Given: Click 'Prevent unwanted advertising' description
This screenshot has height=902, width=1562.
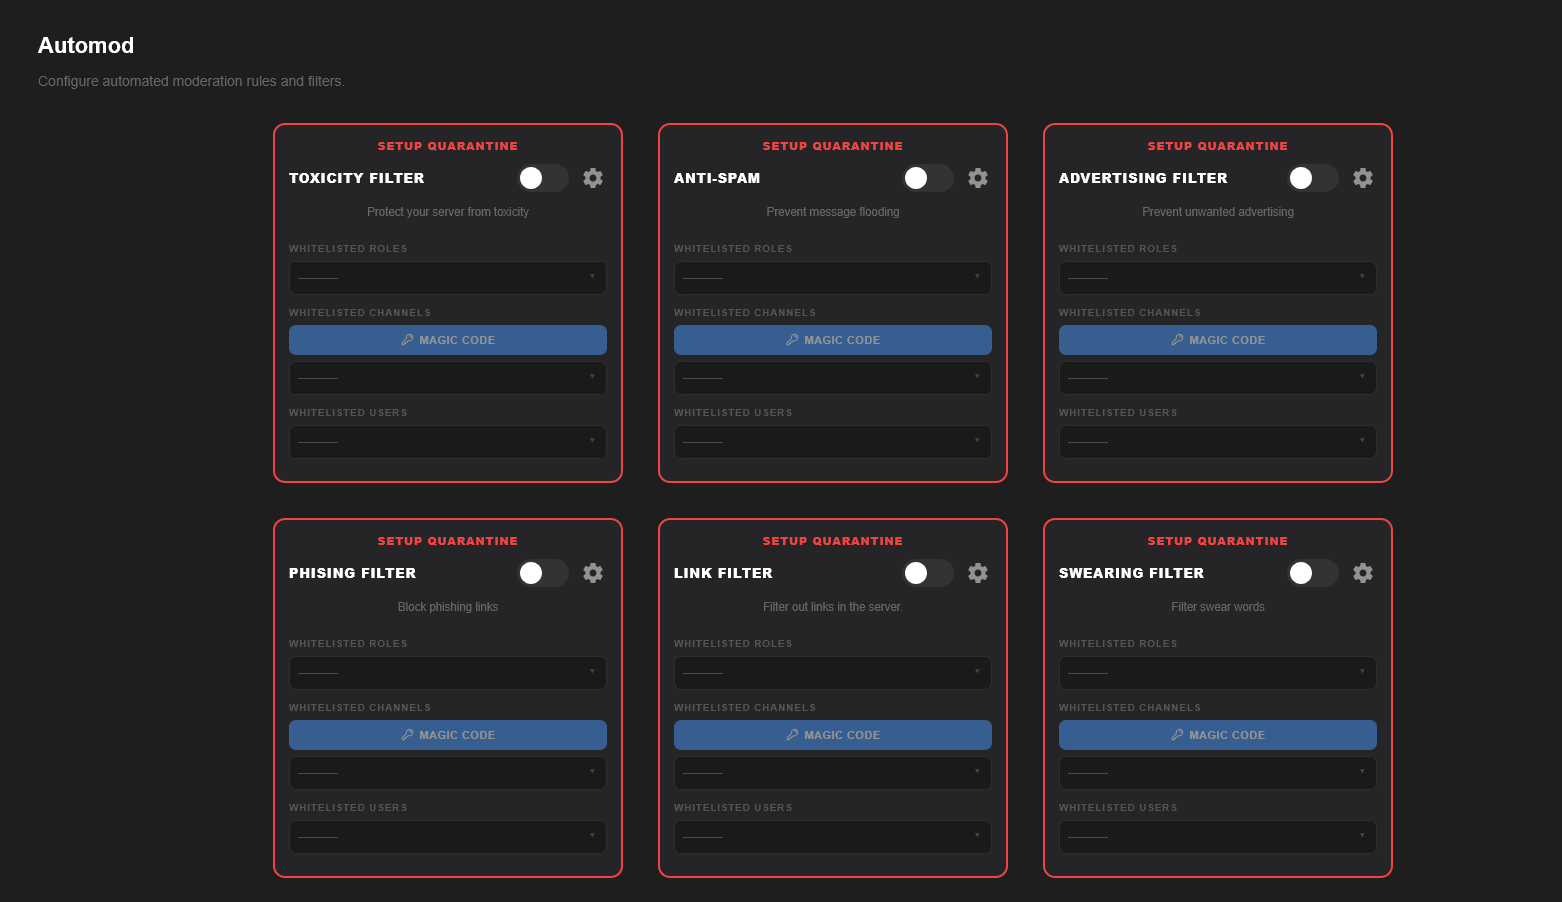Looking at the screenshot, I should coord(1218,212).
